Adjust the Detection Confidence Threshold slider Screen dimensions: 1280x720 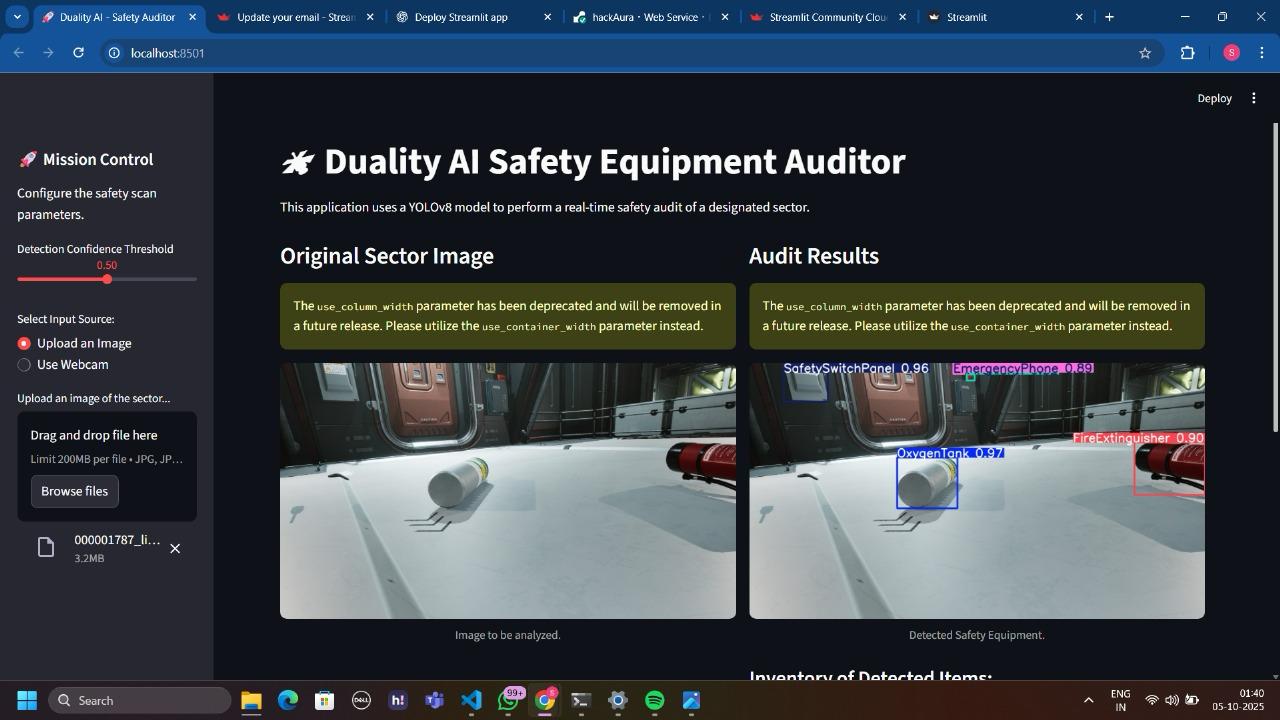coord(107,279)
